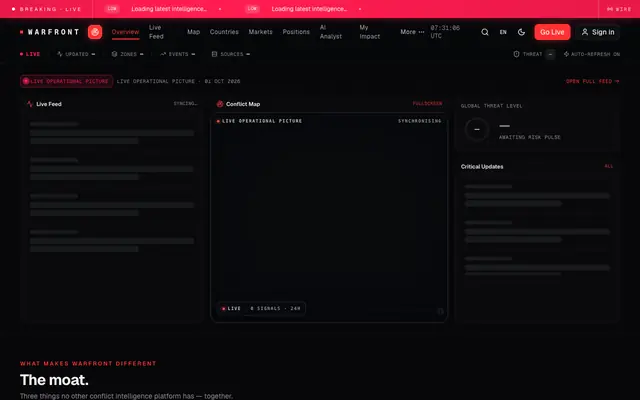Open the search magnifier icon
The height and width of the screenshot is (400, 640).
point(484,32)
